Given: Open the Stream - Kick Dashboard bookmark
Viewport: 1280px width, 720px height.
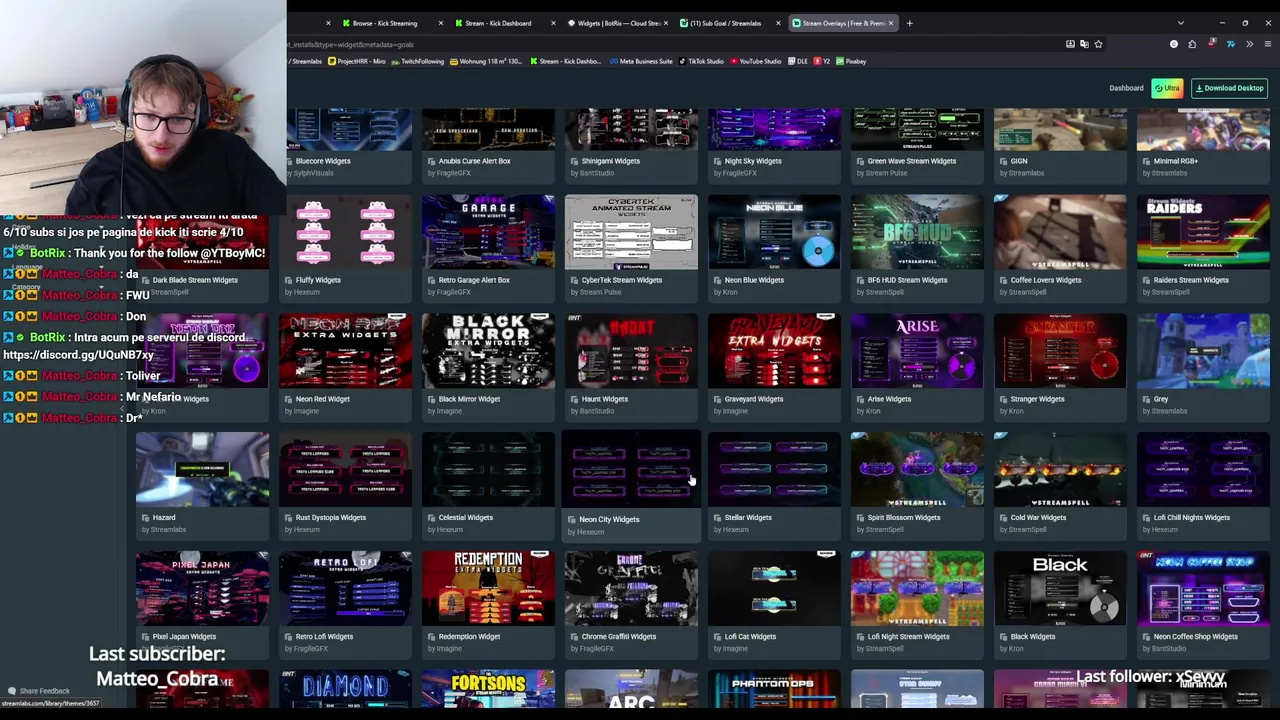Looking at the screenshot, I should pos(568,61).
